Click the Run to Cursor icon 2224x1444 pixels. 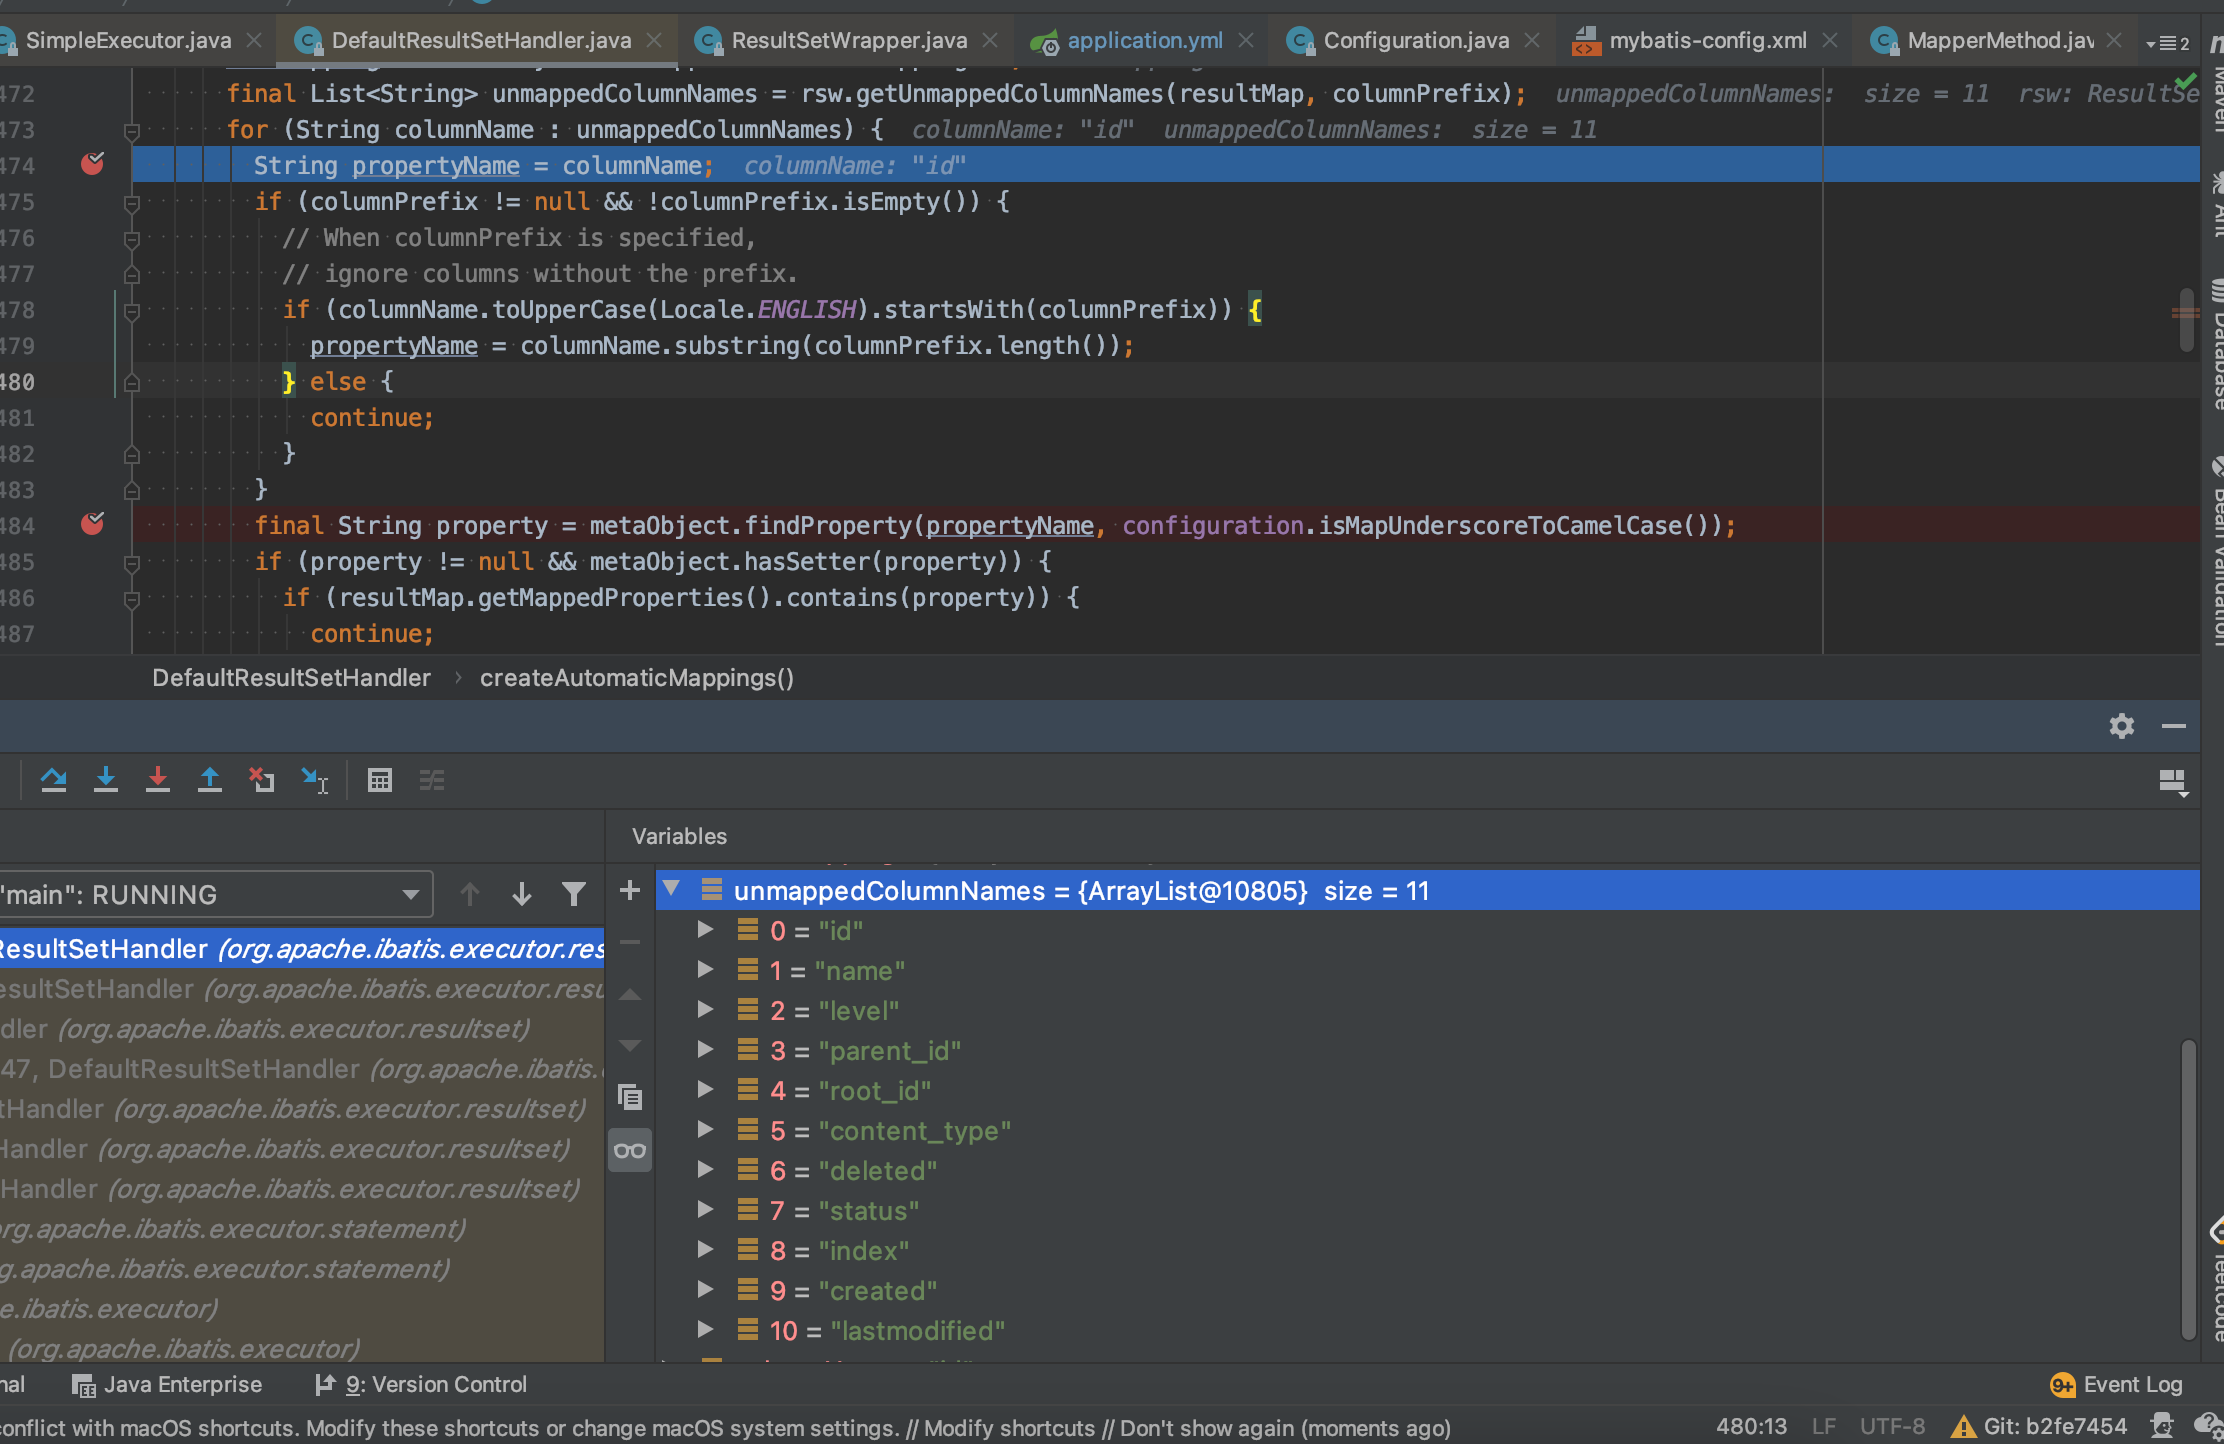point(315,780)
